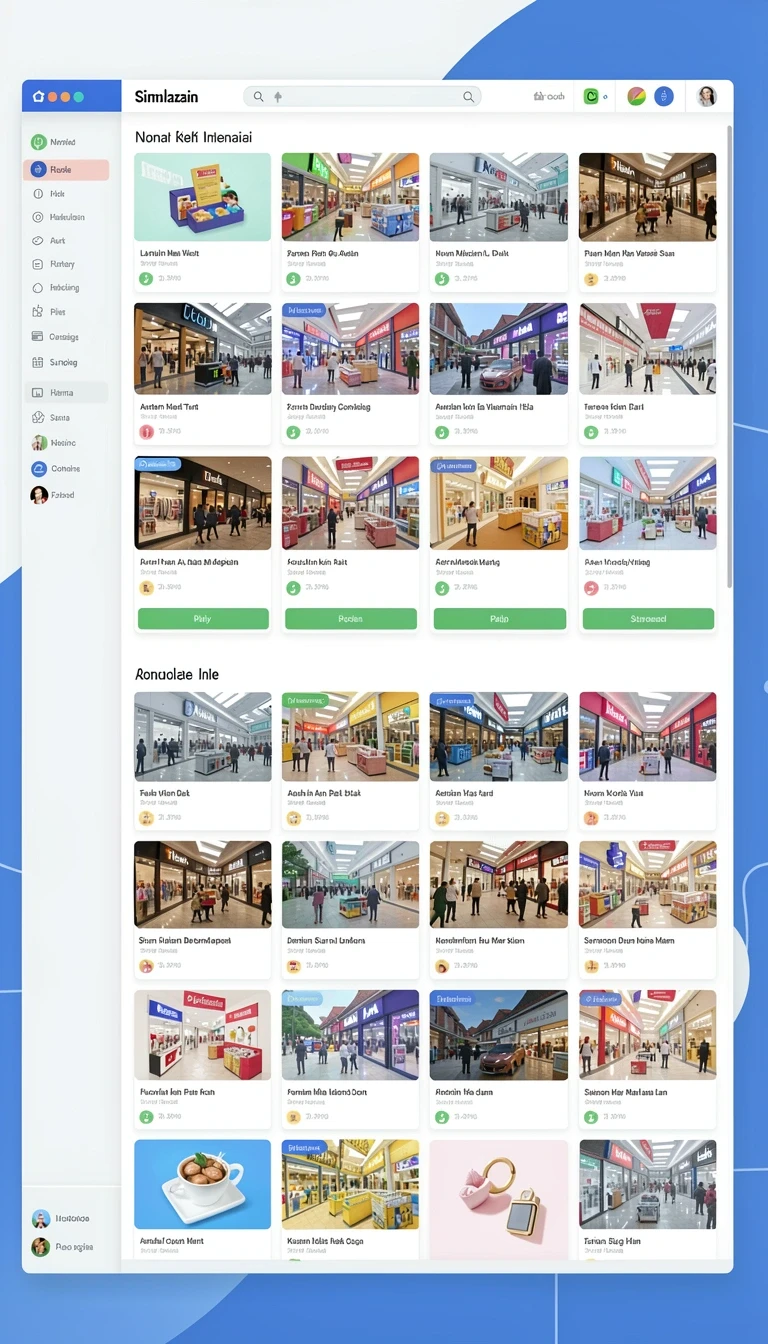The width and height of the screenshot is (768, 1344).
Task: Click the building icon next to 'ouch' in the header
Action: [x=538, y=97]
